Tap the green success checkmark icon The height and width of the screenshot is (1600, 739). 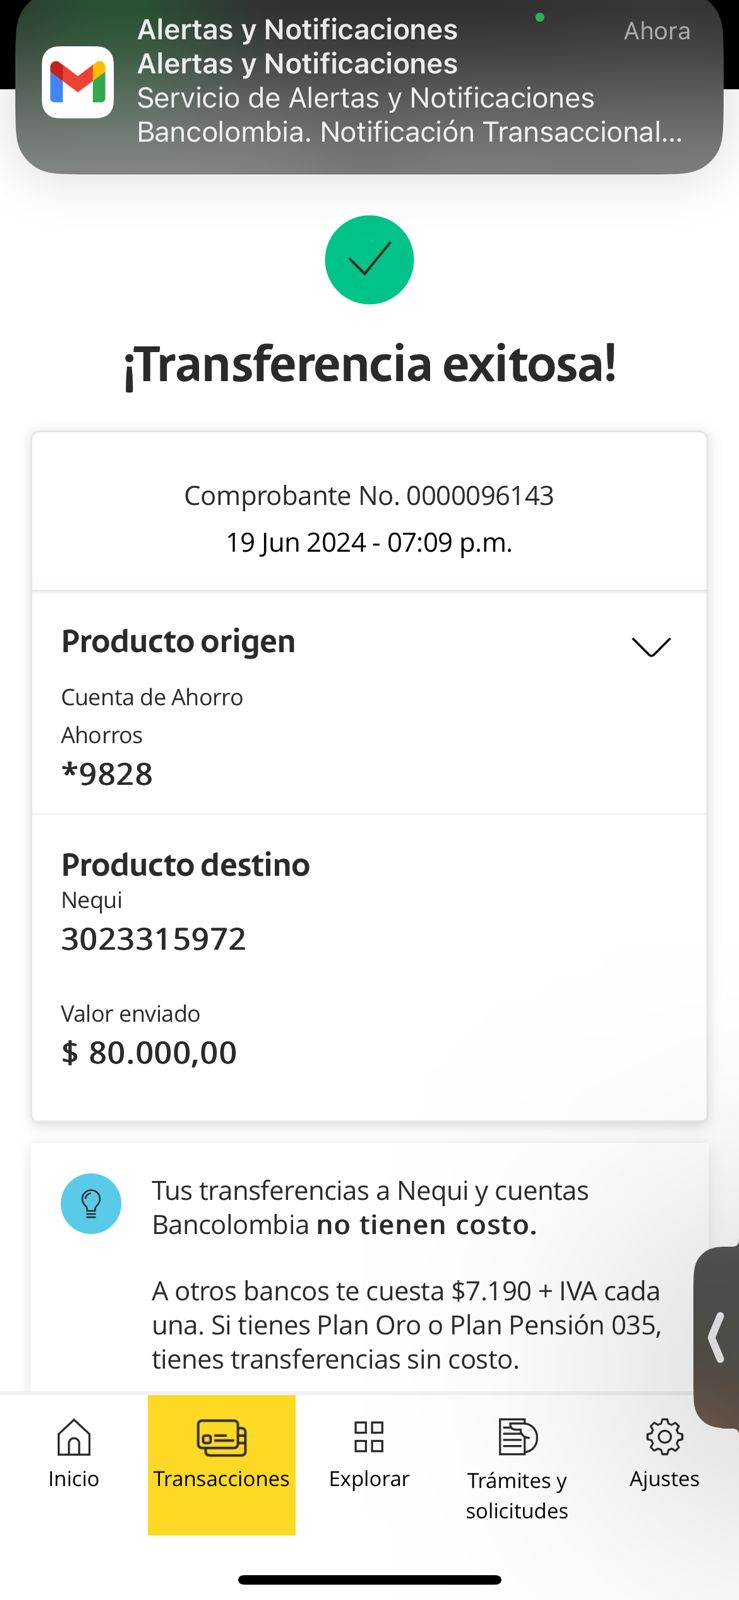pyautogui.click(x=369, y=260)
